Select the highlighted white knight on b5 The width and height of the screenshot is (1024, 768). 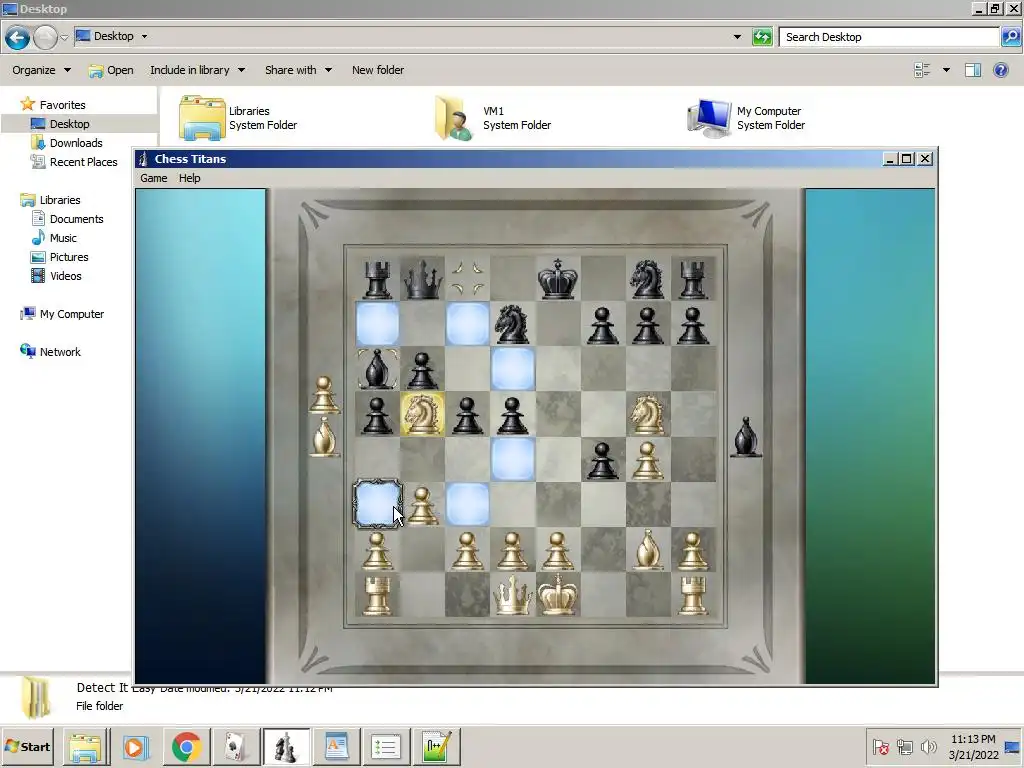pyautogui.click(x=423, y=414)
